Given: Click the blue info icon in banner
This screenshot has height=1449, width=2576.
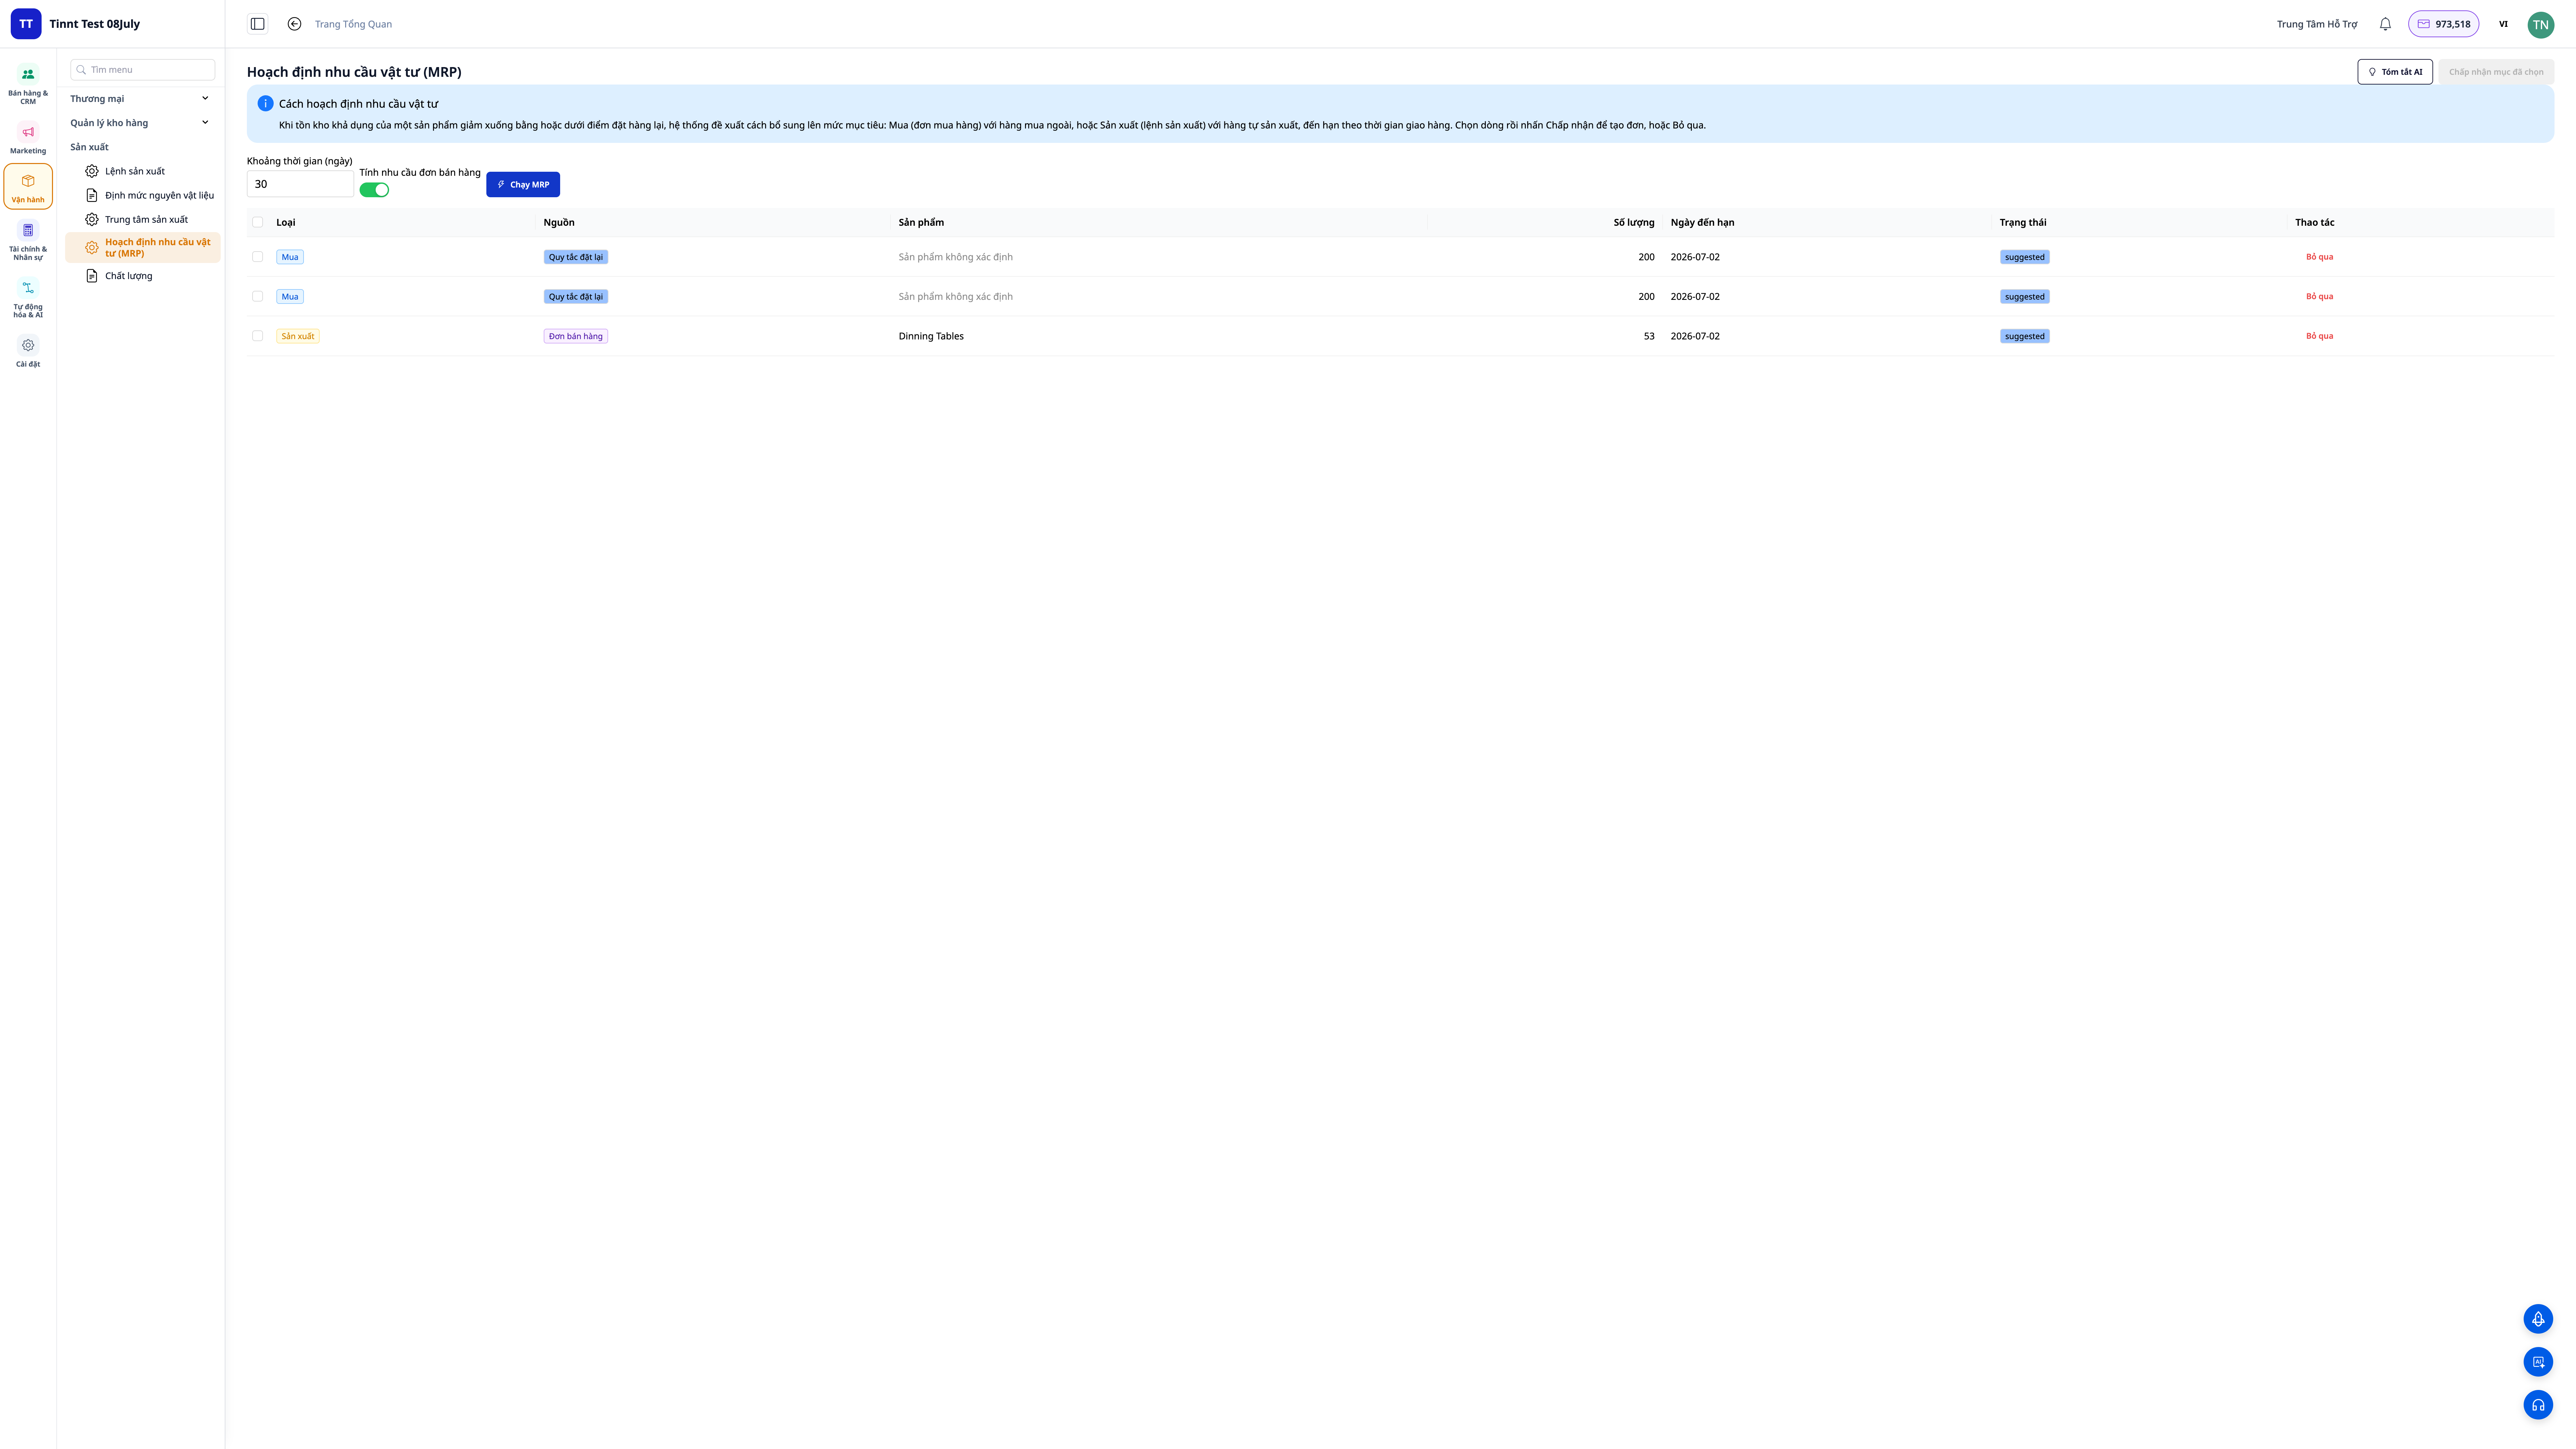Looking at the screenshot, I should [265, 103].
